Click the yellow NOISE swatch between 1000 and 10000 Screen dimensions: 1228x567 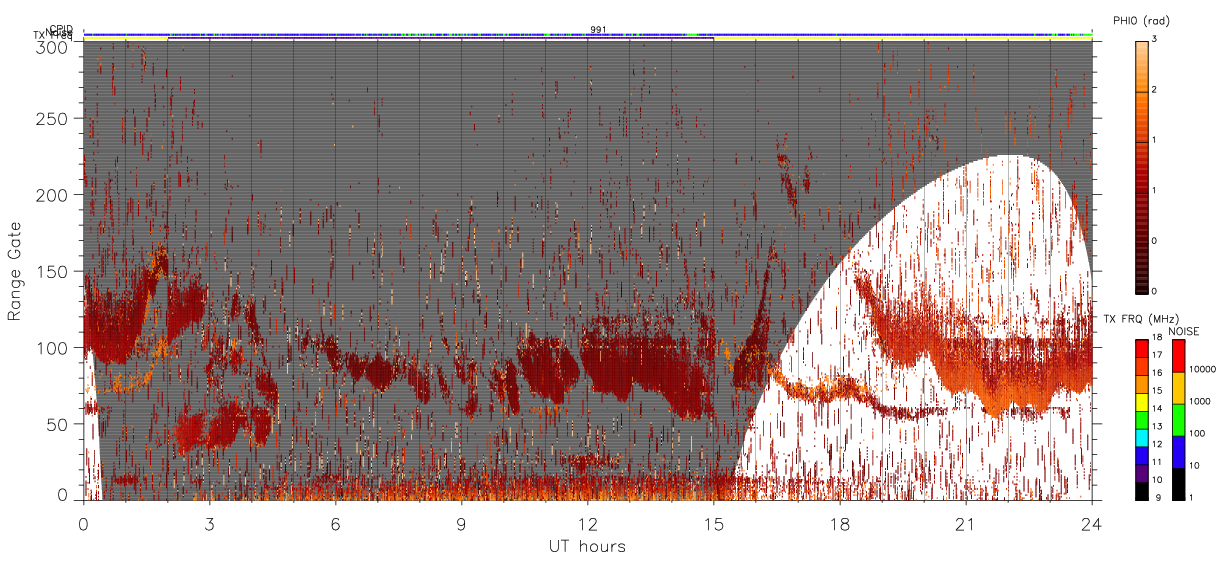pyautogui.click(x=1179, y=387)
